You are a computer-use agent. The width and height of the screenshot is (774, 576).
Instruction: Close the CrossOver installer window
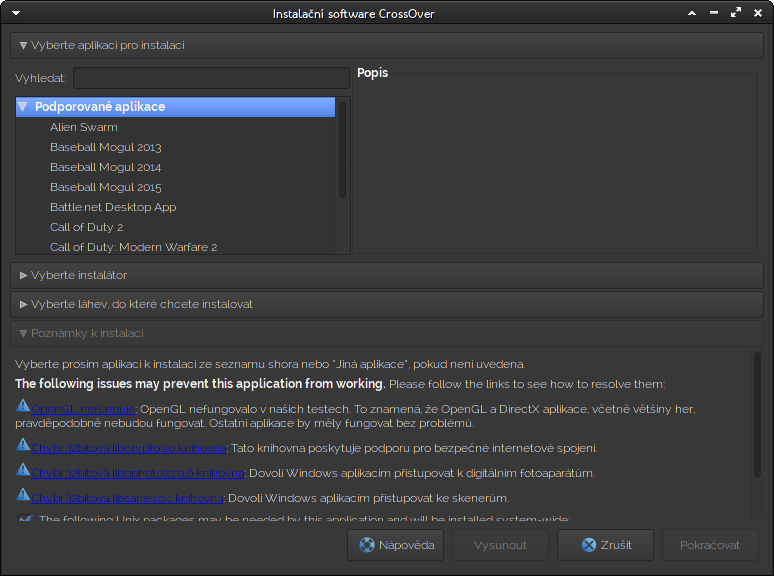[x=758, y=13]
